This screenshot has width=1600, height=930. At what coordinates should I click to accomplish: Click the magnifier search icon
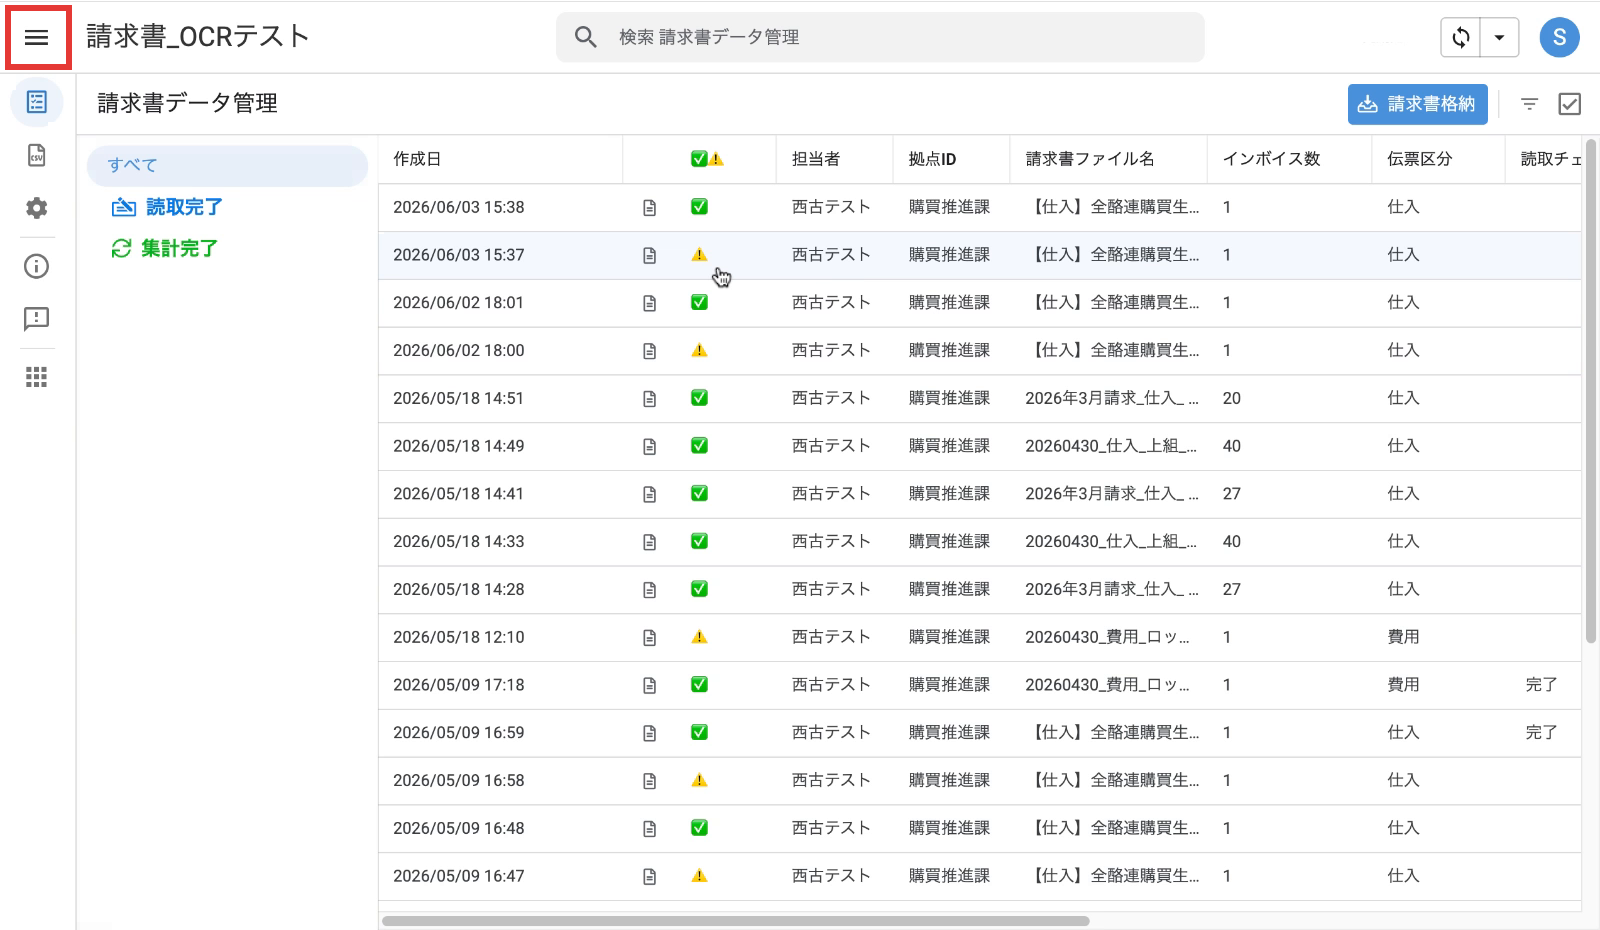(586, 37)
